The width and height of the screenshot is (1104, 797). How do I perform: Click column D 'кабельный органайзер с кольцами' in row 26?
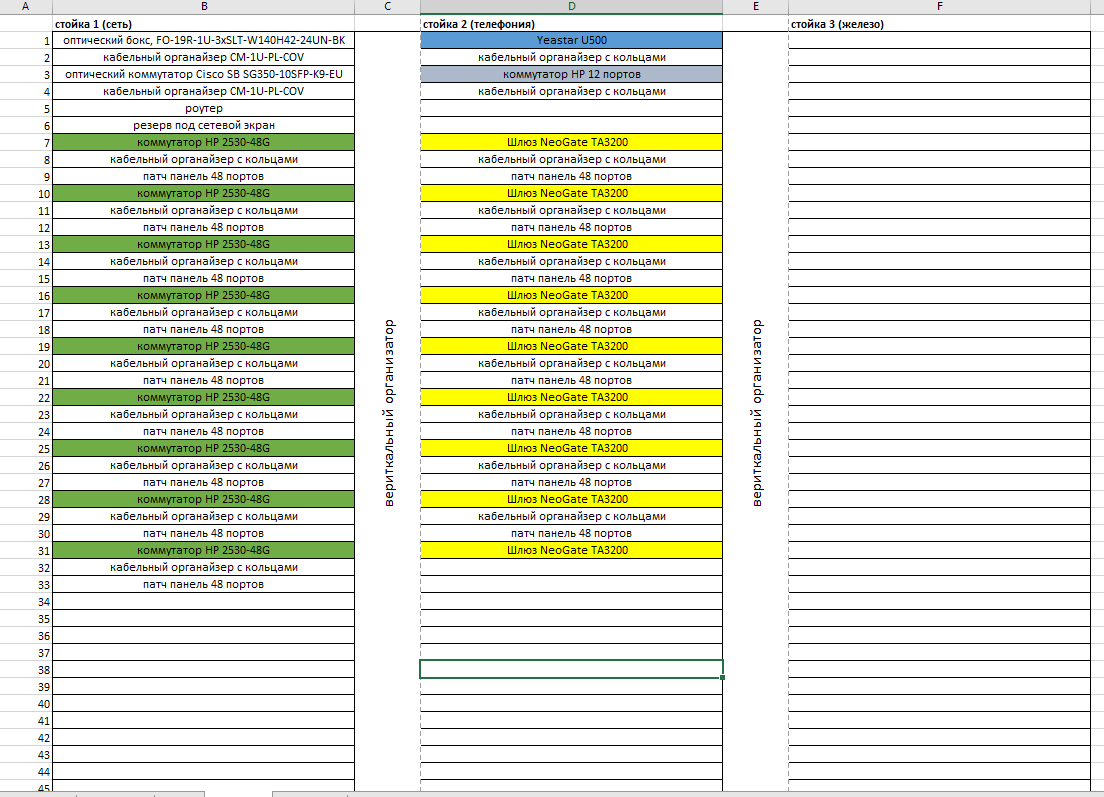[571, 465]
